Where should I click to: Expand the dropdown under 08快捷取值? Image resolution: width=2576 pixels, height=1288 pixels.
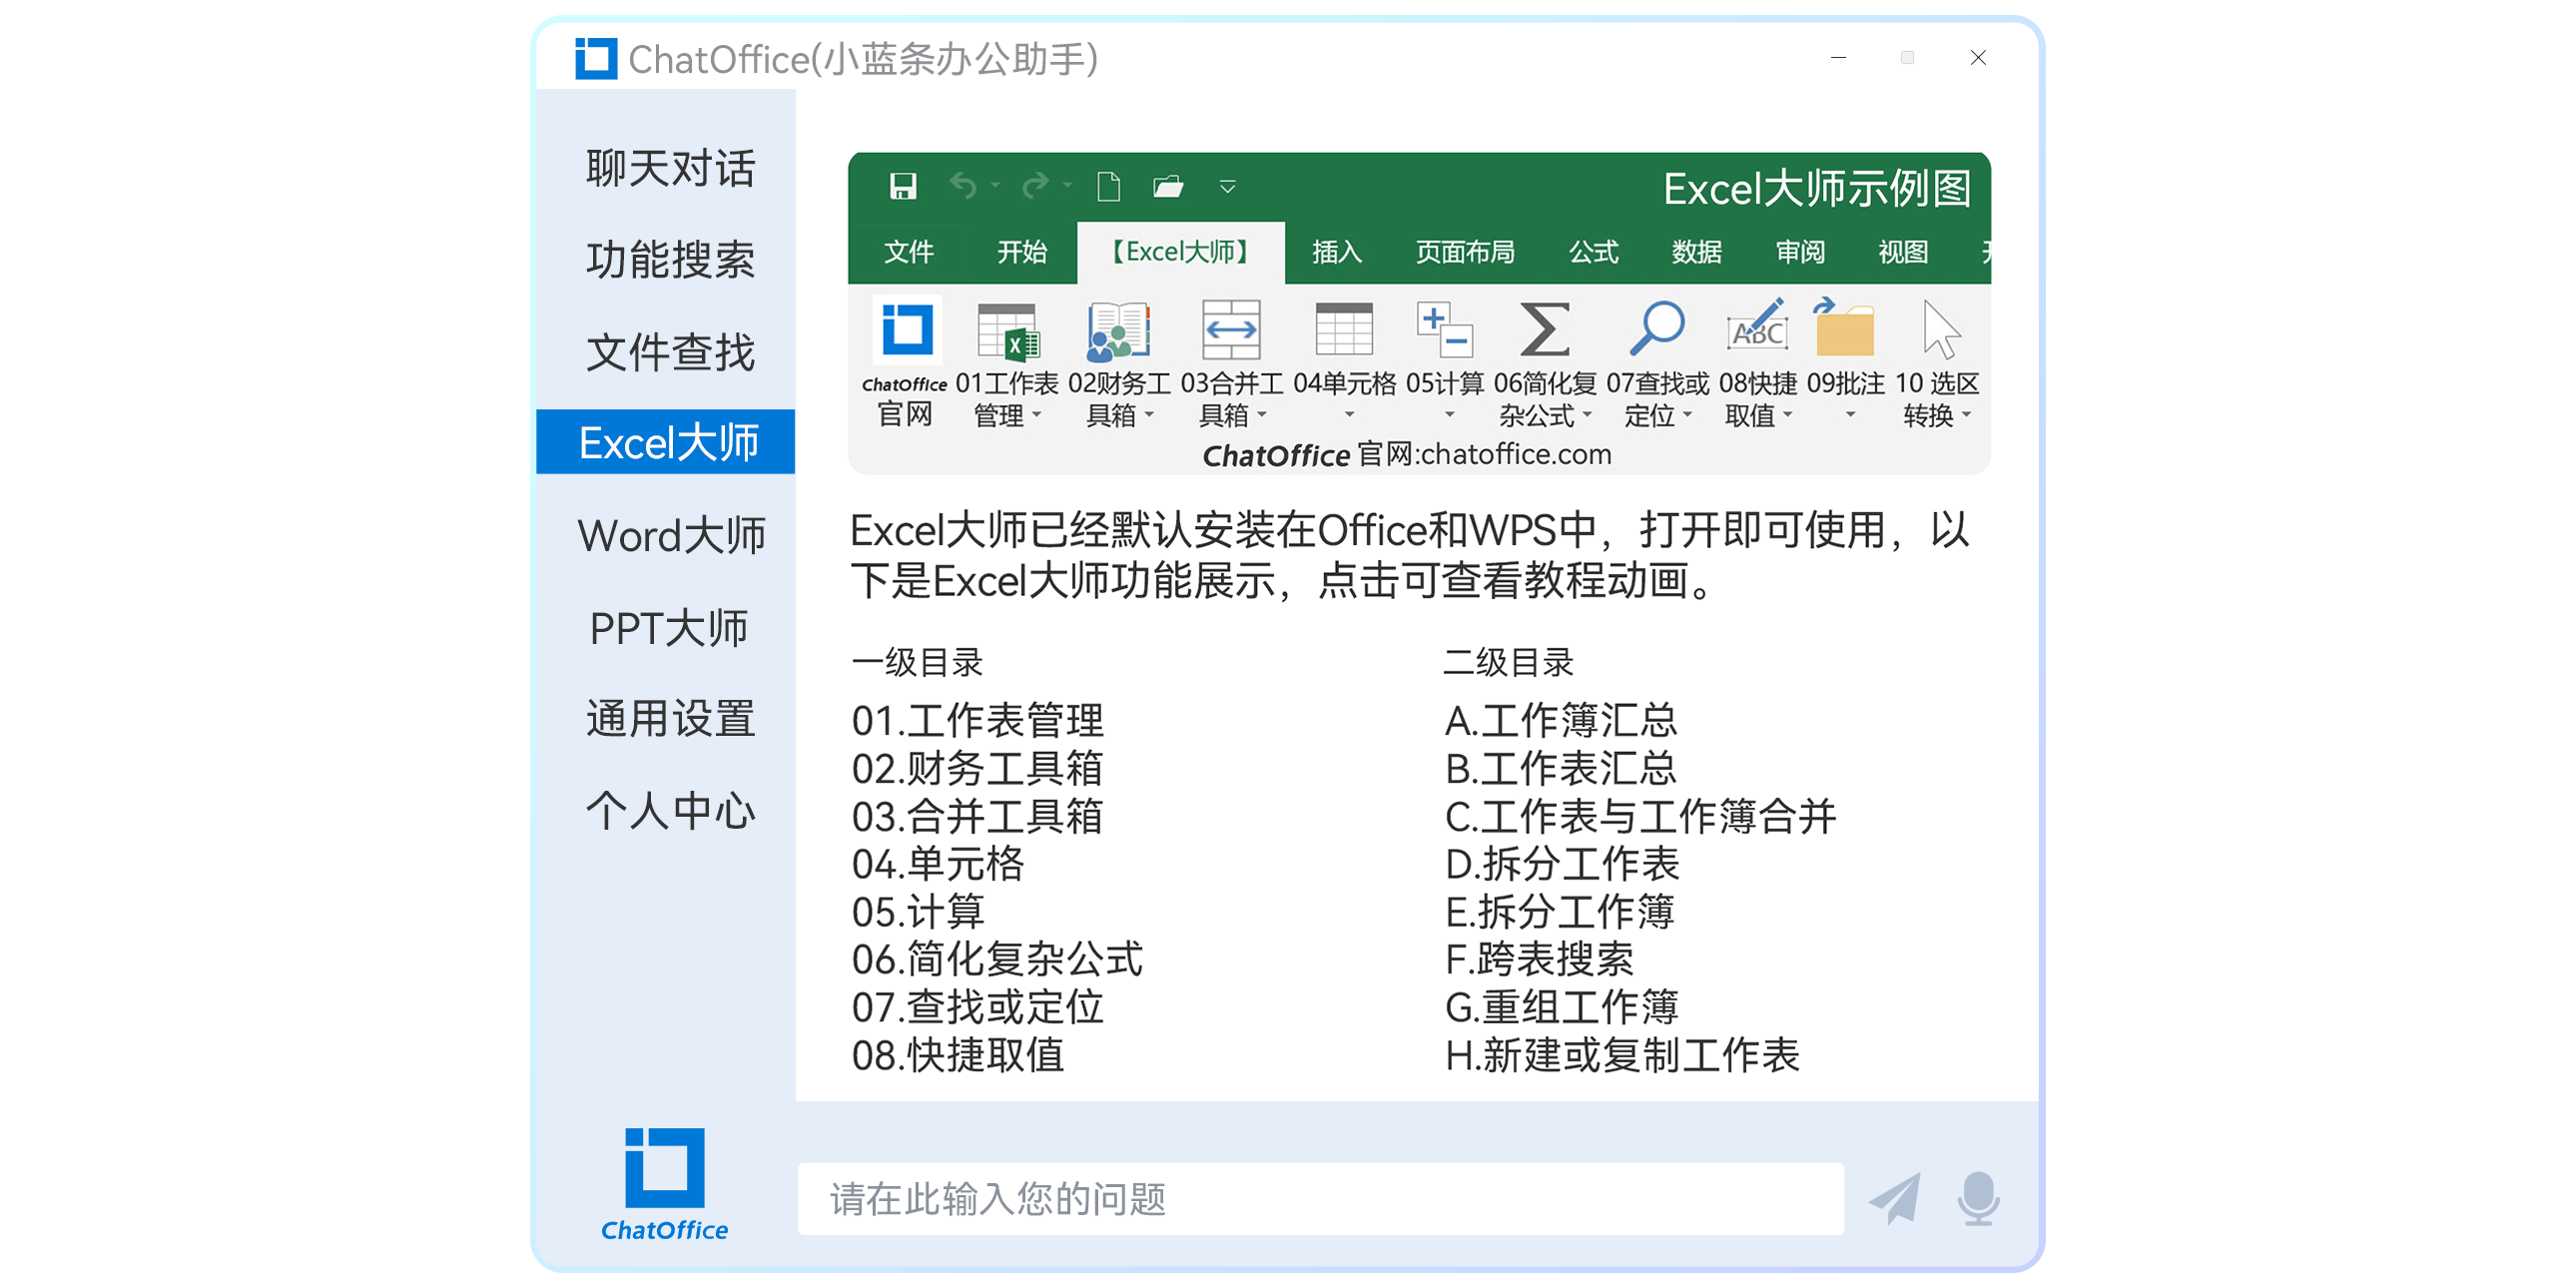tap(1788, 417)
